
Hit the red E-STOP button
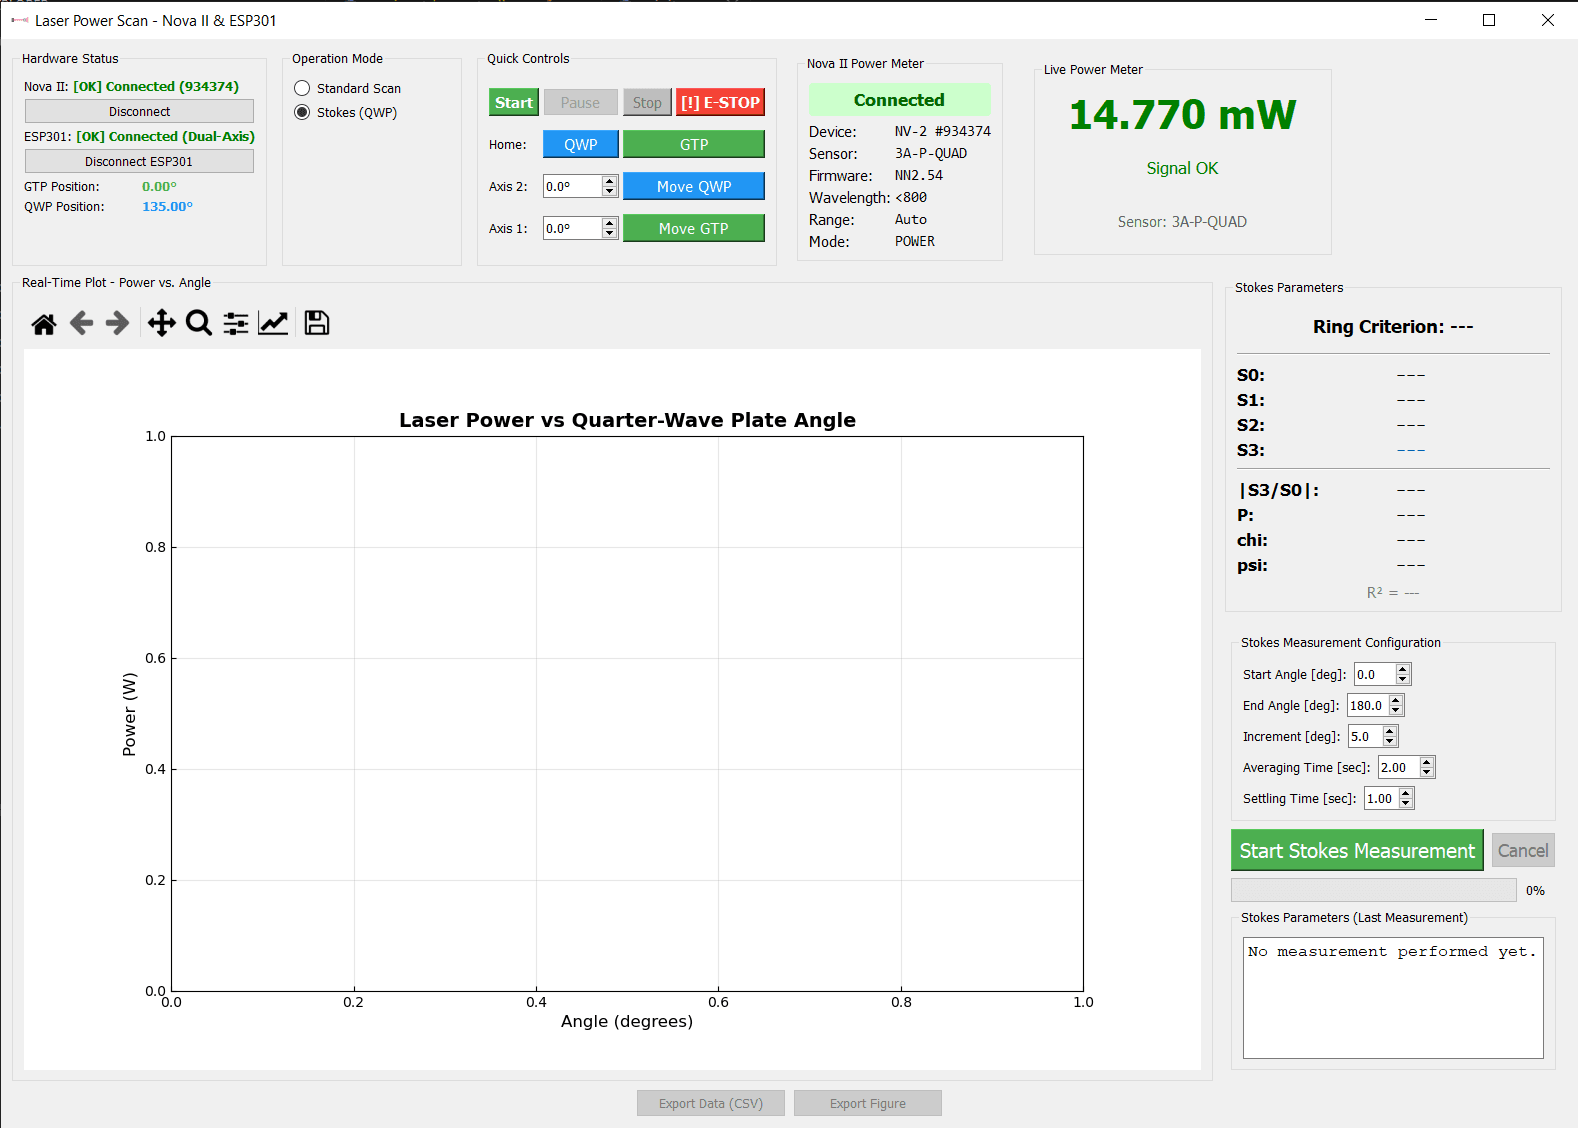(720, 102)
